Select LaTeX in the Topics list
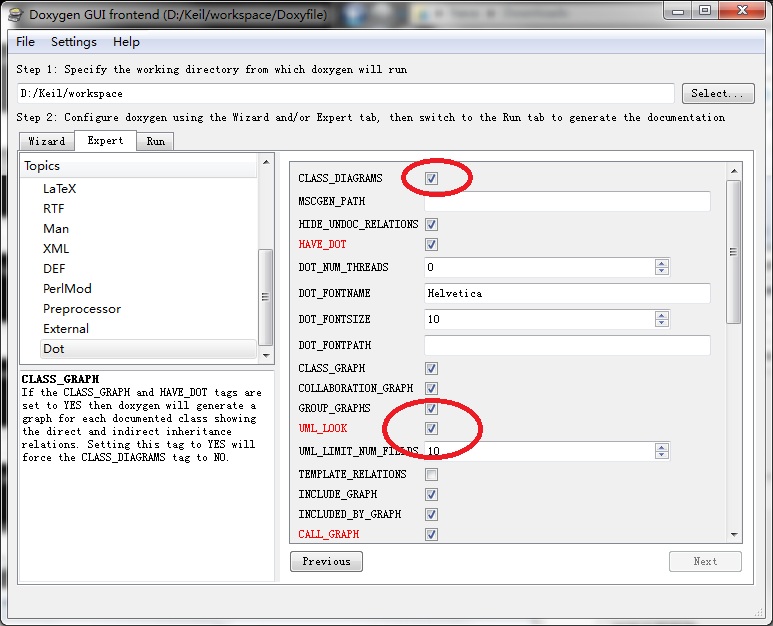Viewport: 773px width, 626px height. coord(60,189)
